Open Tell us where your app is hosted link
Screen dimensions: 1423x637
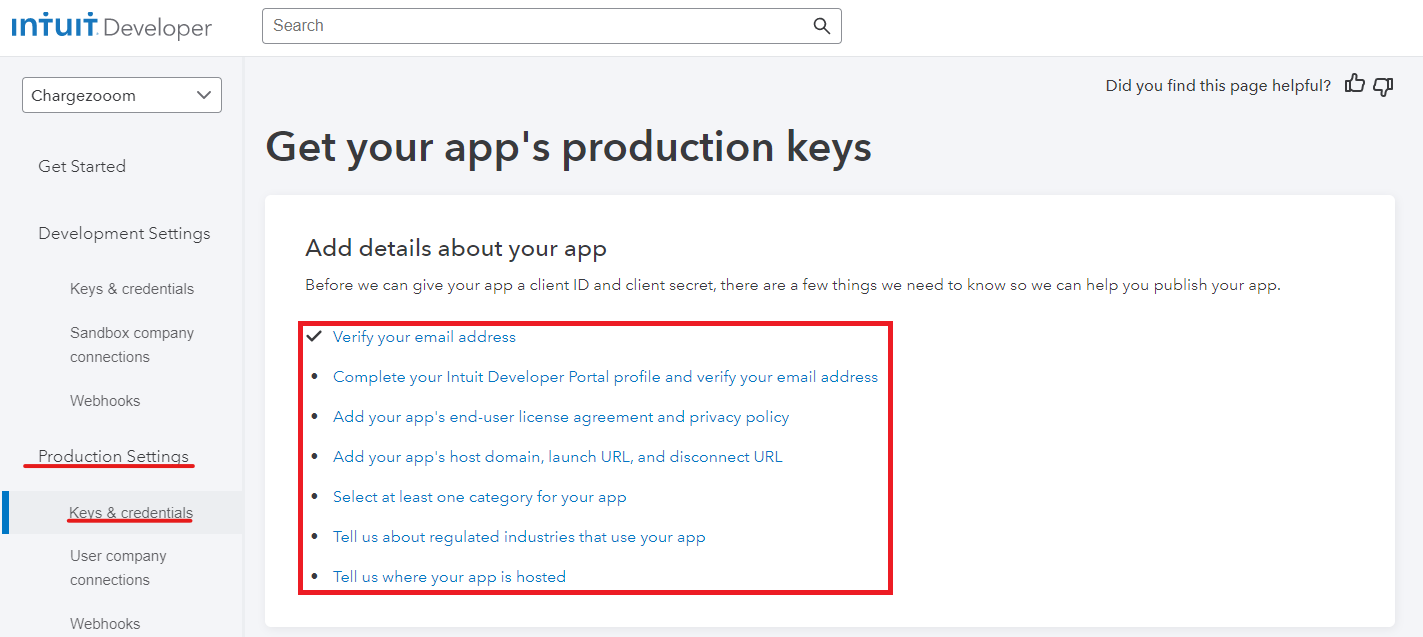point(449,577)
